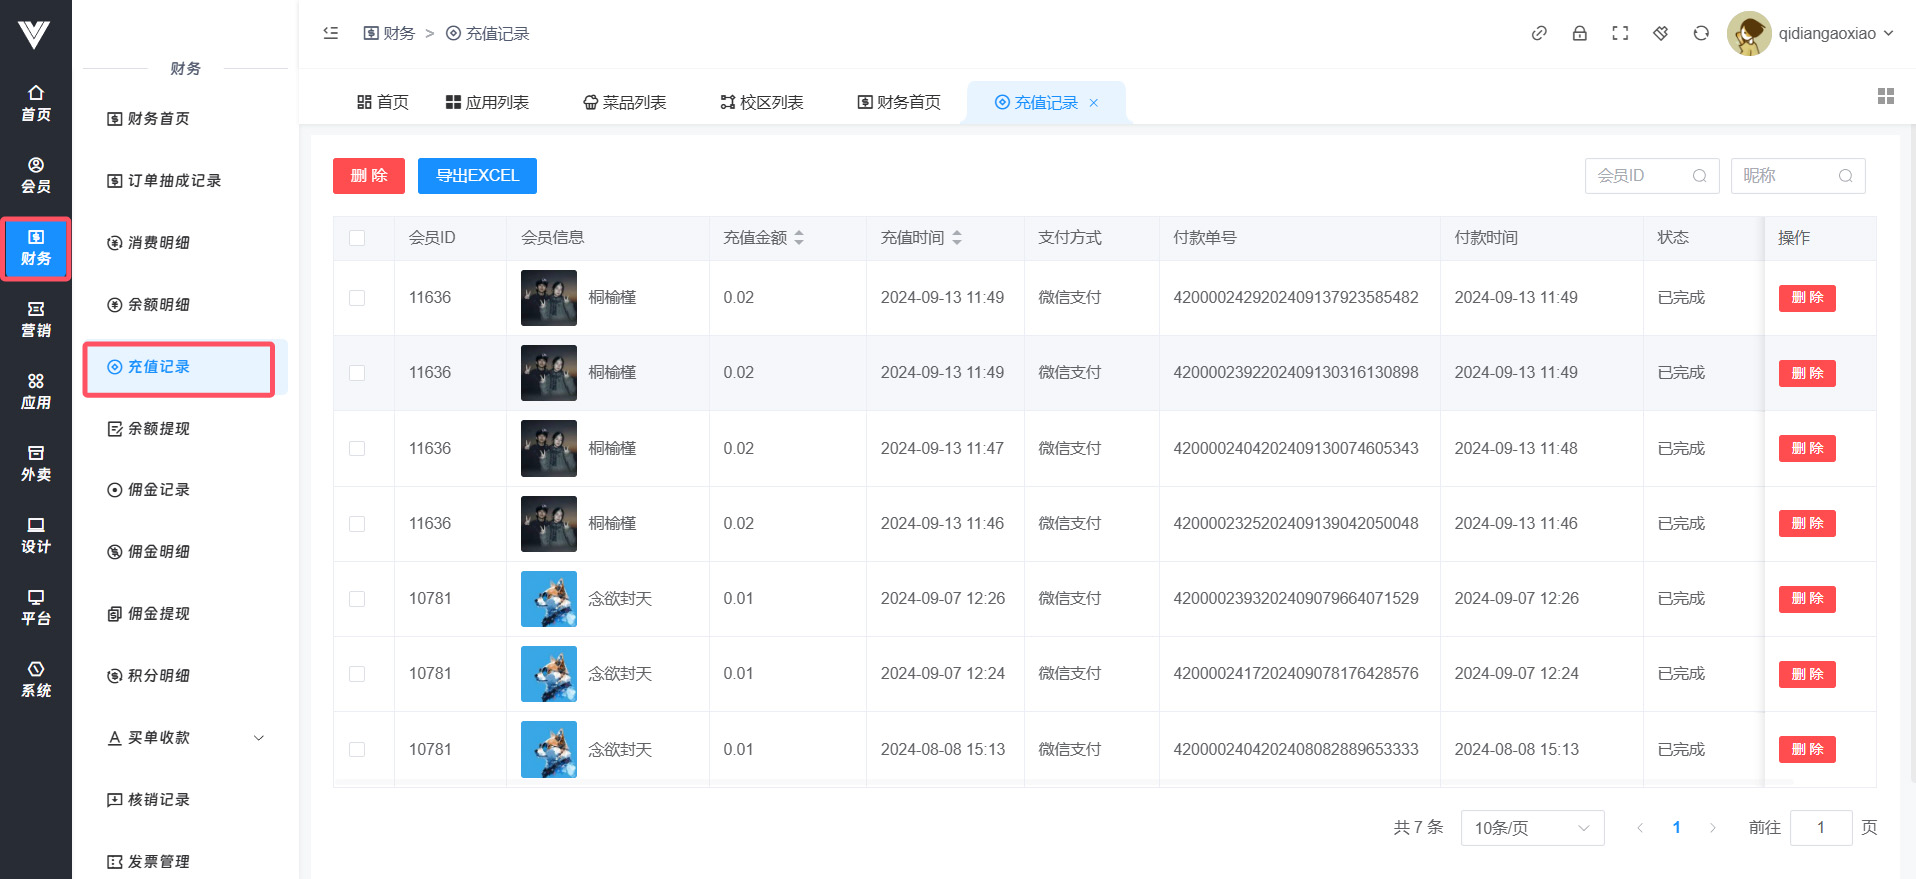The height and width of the screenshot is (879, 1916).
Task: Toggle fullscreen mode icon
Action: coord(1620,33)
